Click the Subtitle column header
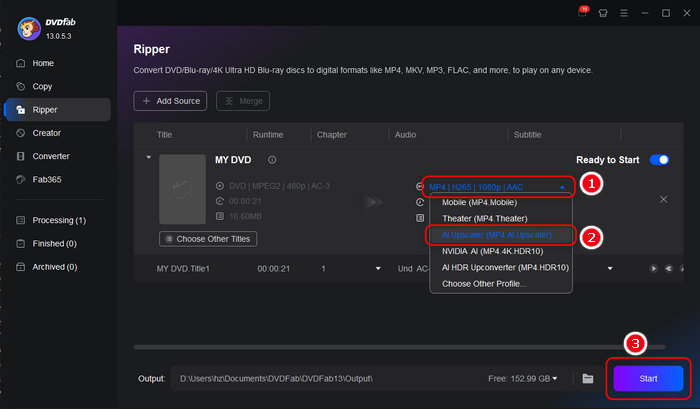Image resolution: width=700 pixels, height=409 pixels. 527,134
